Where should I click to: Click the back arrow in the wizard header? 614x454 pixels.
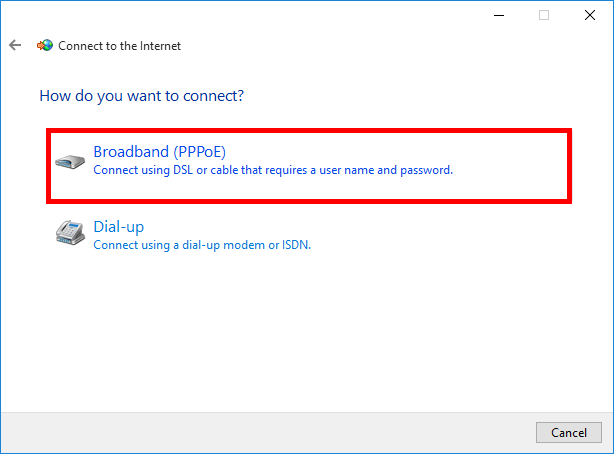point(15,45)
